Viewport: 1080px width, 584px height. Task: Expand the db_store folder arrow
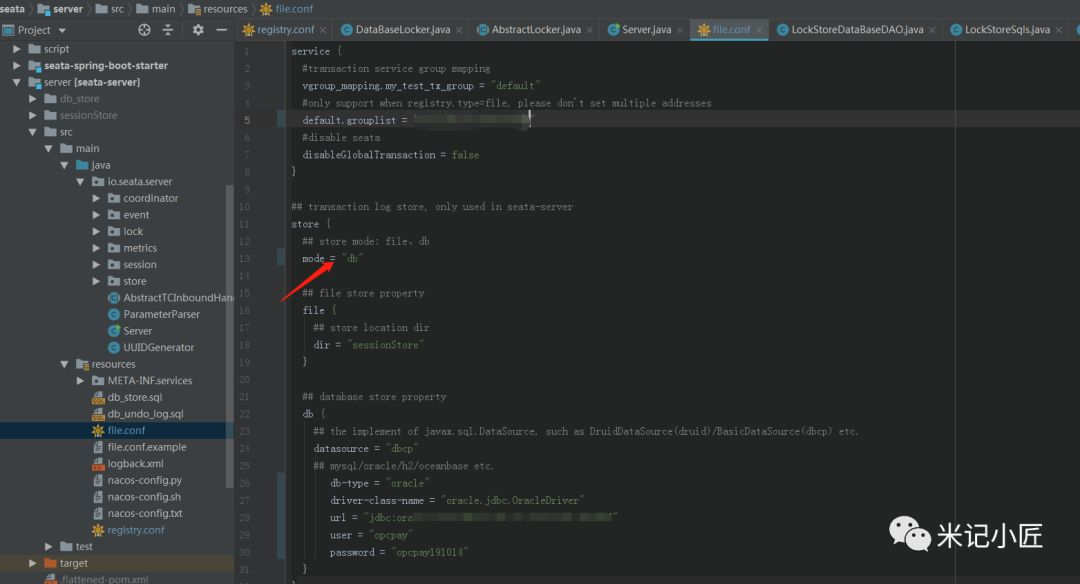tap(32, 98)
